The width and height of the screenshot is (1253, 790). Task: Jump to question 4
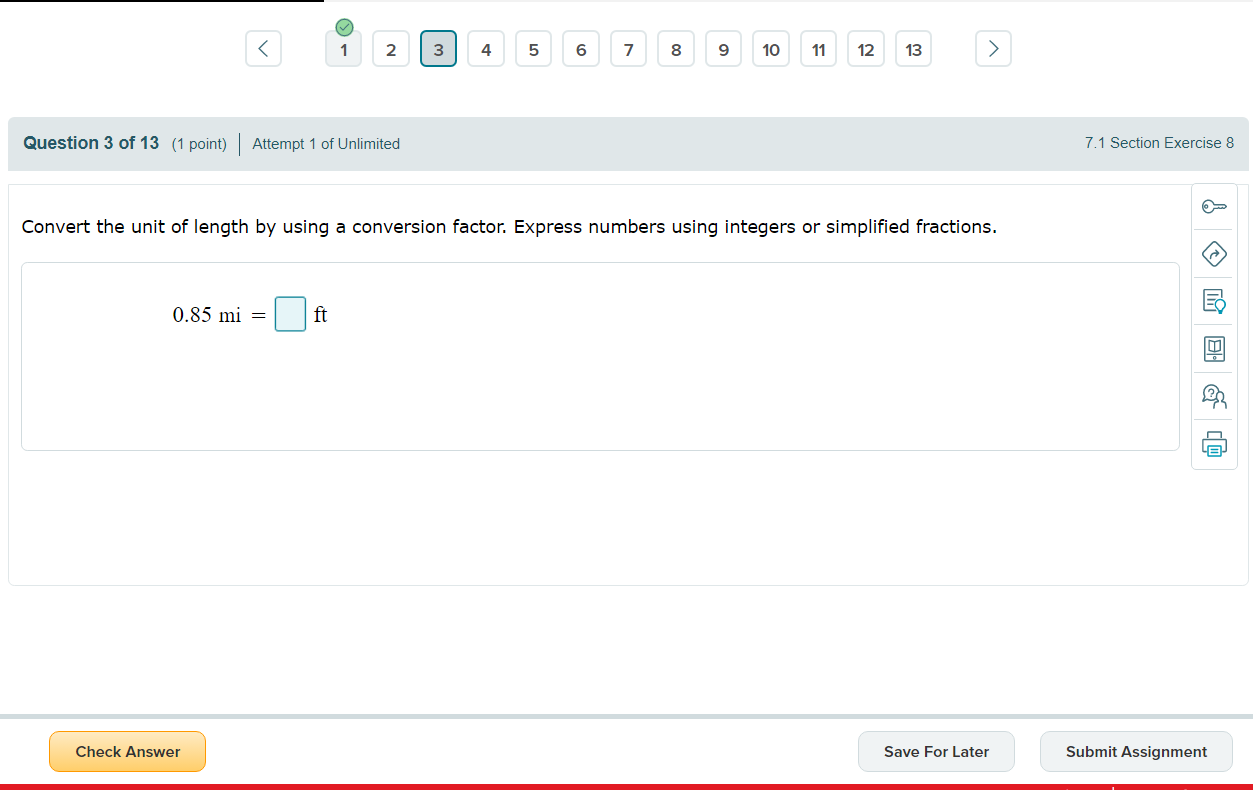[486, 49]
